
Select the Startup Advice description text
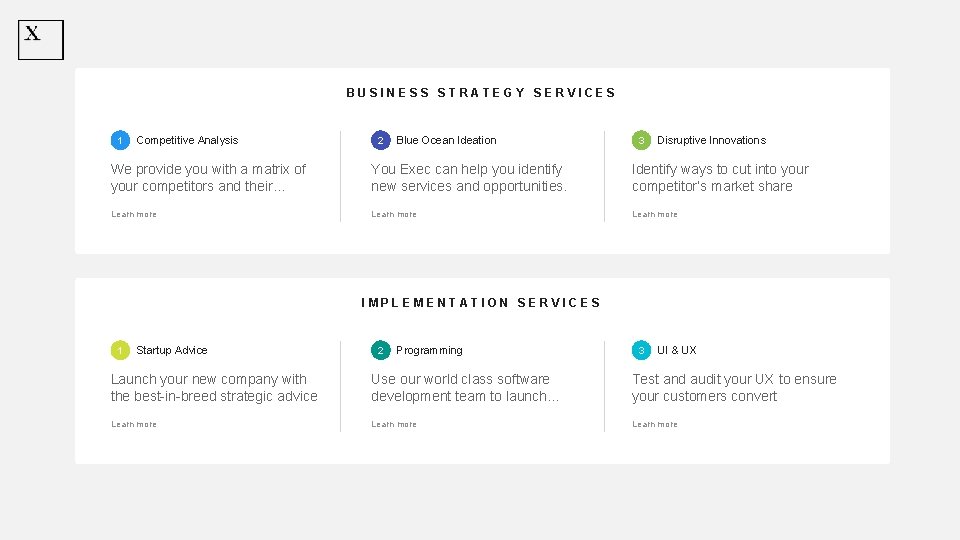(214, 388)
